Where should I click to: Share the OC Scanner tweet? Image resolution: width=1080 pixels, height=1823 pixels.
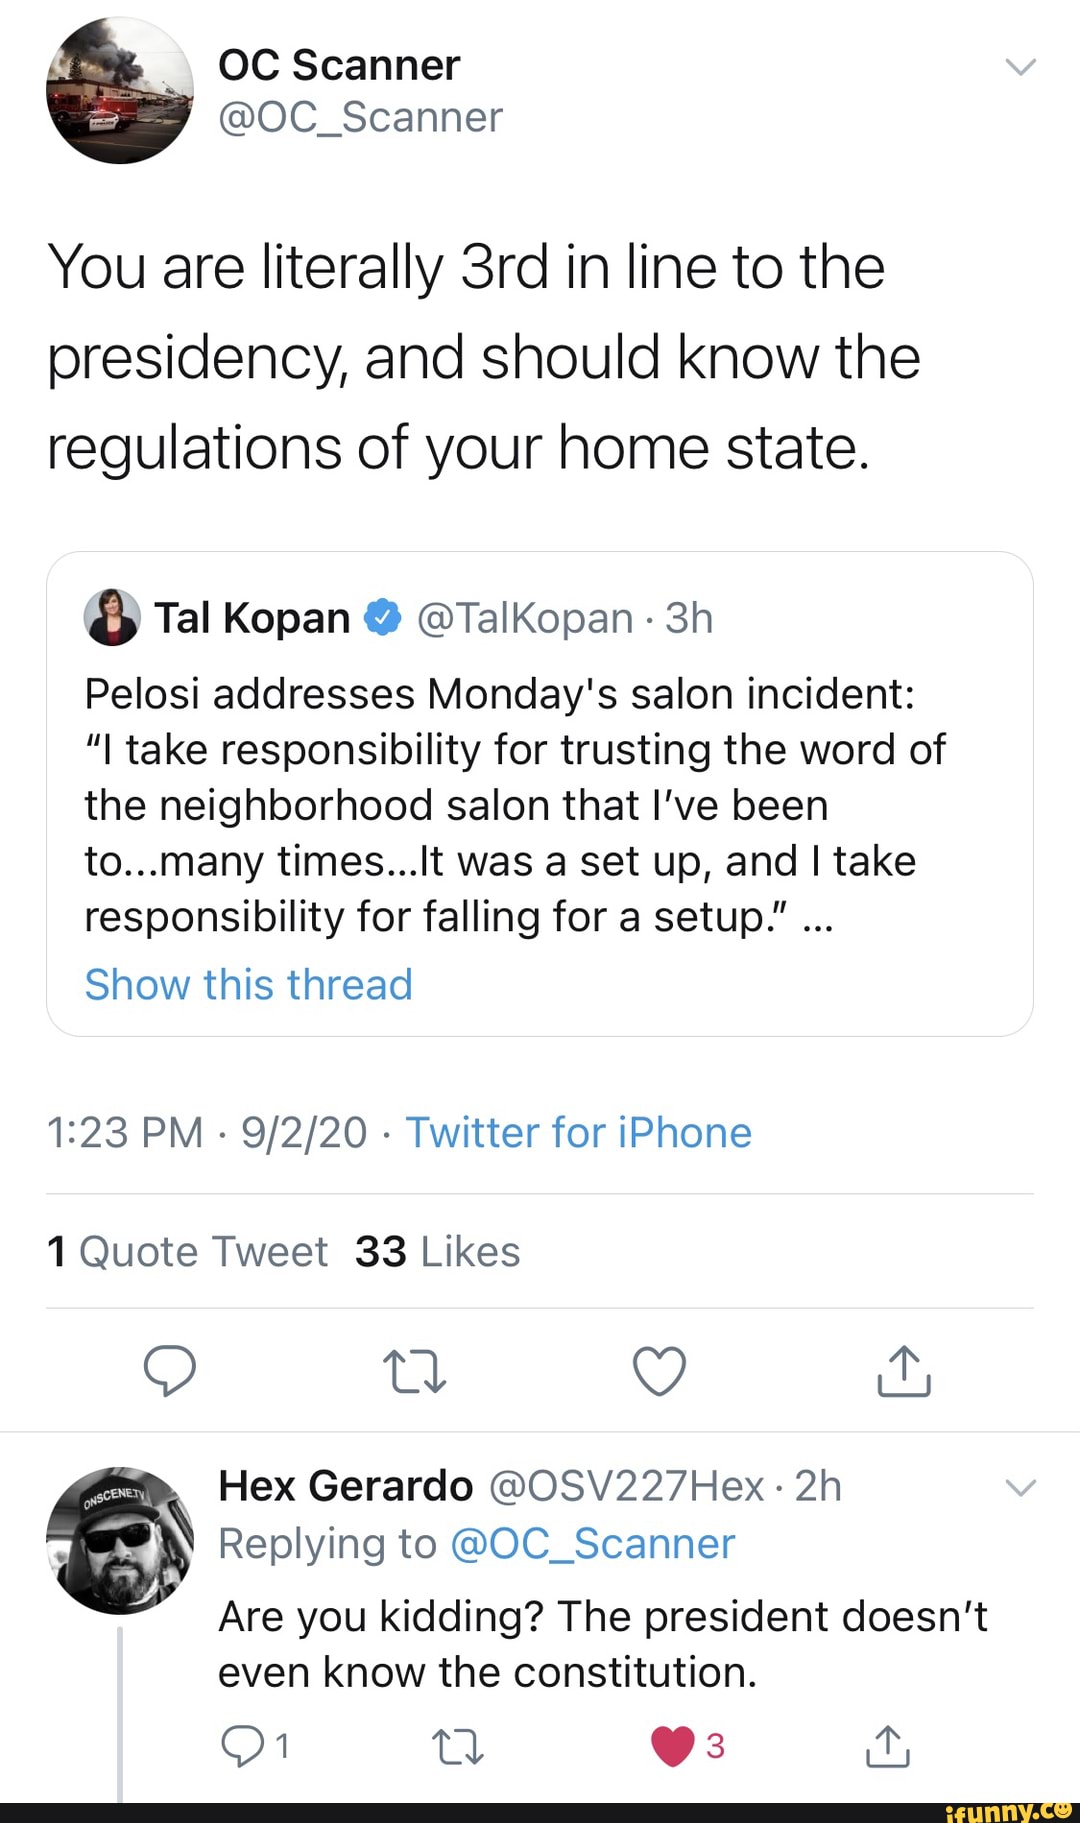tap(904, 1371)
